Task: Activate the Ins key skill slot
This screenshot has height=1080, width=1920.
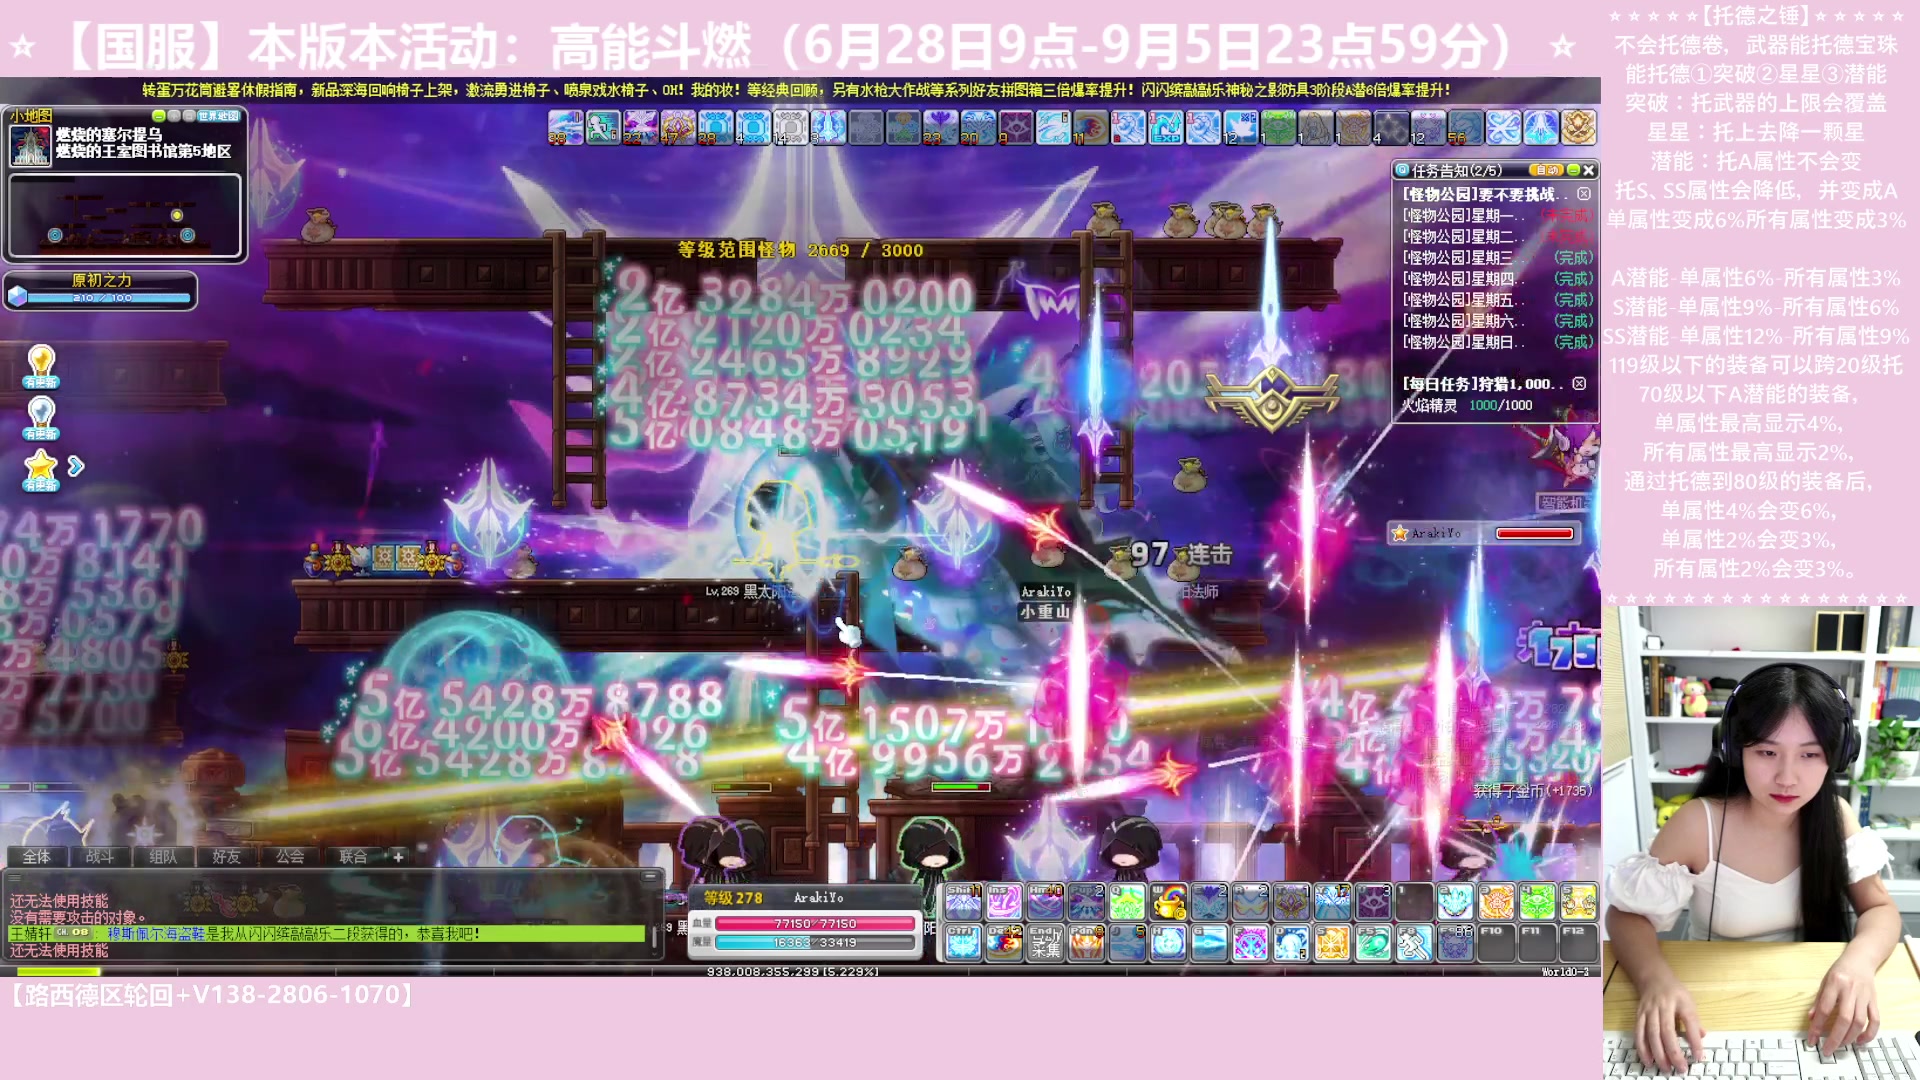Action: [x=1004, y=901]
